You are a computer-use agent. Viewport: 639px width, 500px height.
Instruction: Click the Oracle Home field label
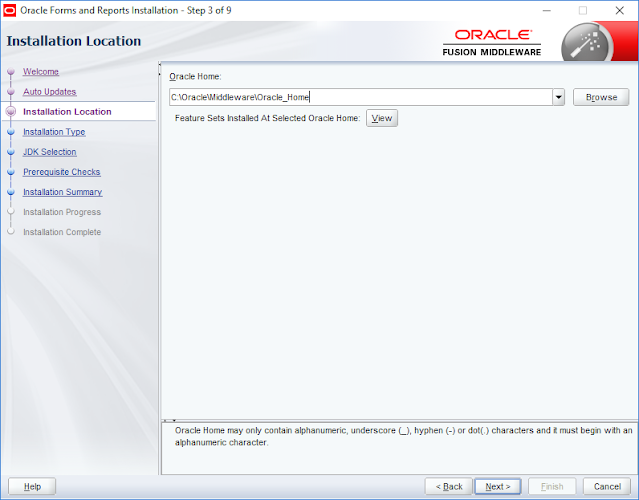[x=195, y=77]
